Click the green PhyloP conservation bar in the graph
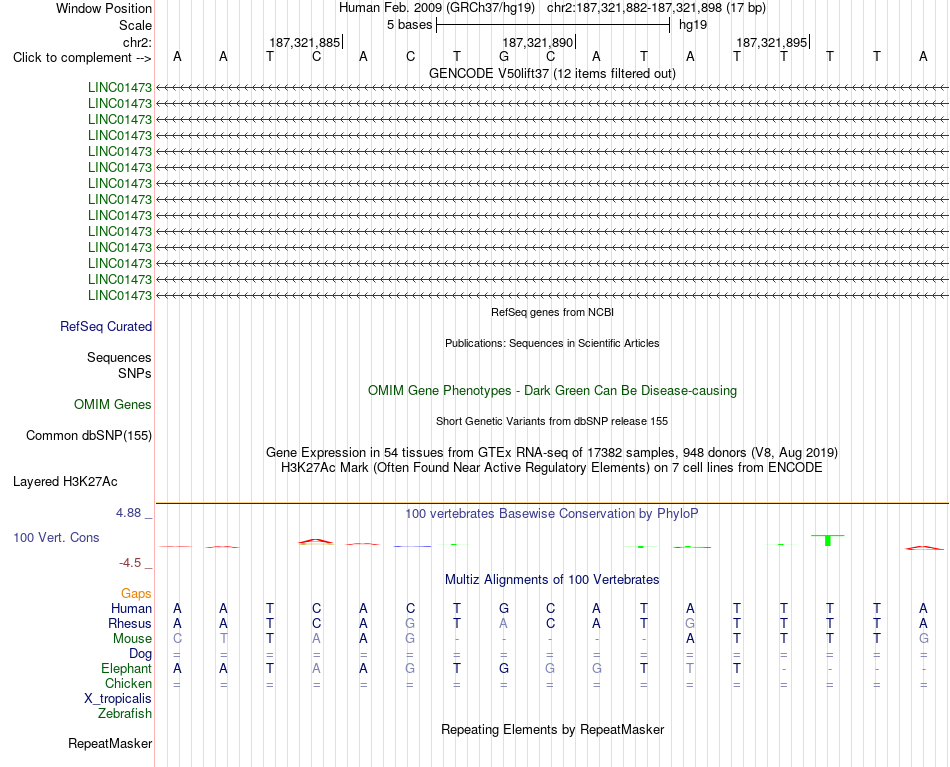Image resolution: width=950 pixels, height=767 pixels. pos(828,540)
